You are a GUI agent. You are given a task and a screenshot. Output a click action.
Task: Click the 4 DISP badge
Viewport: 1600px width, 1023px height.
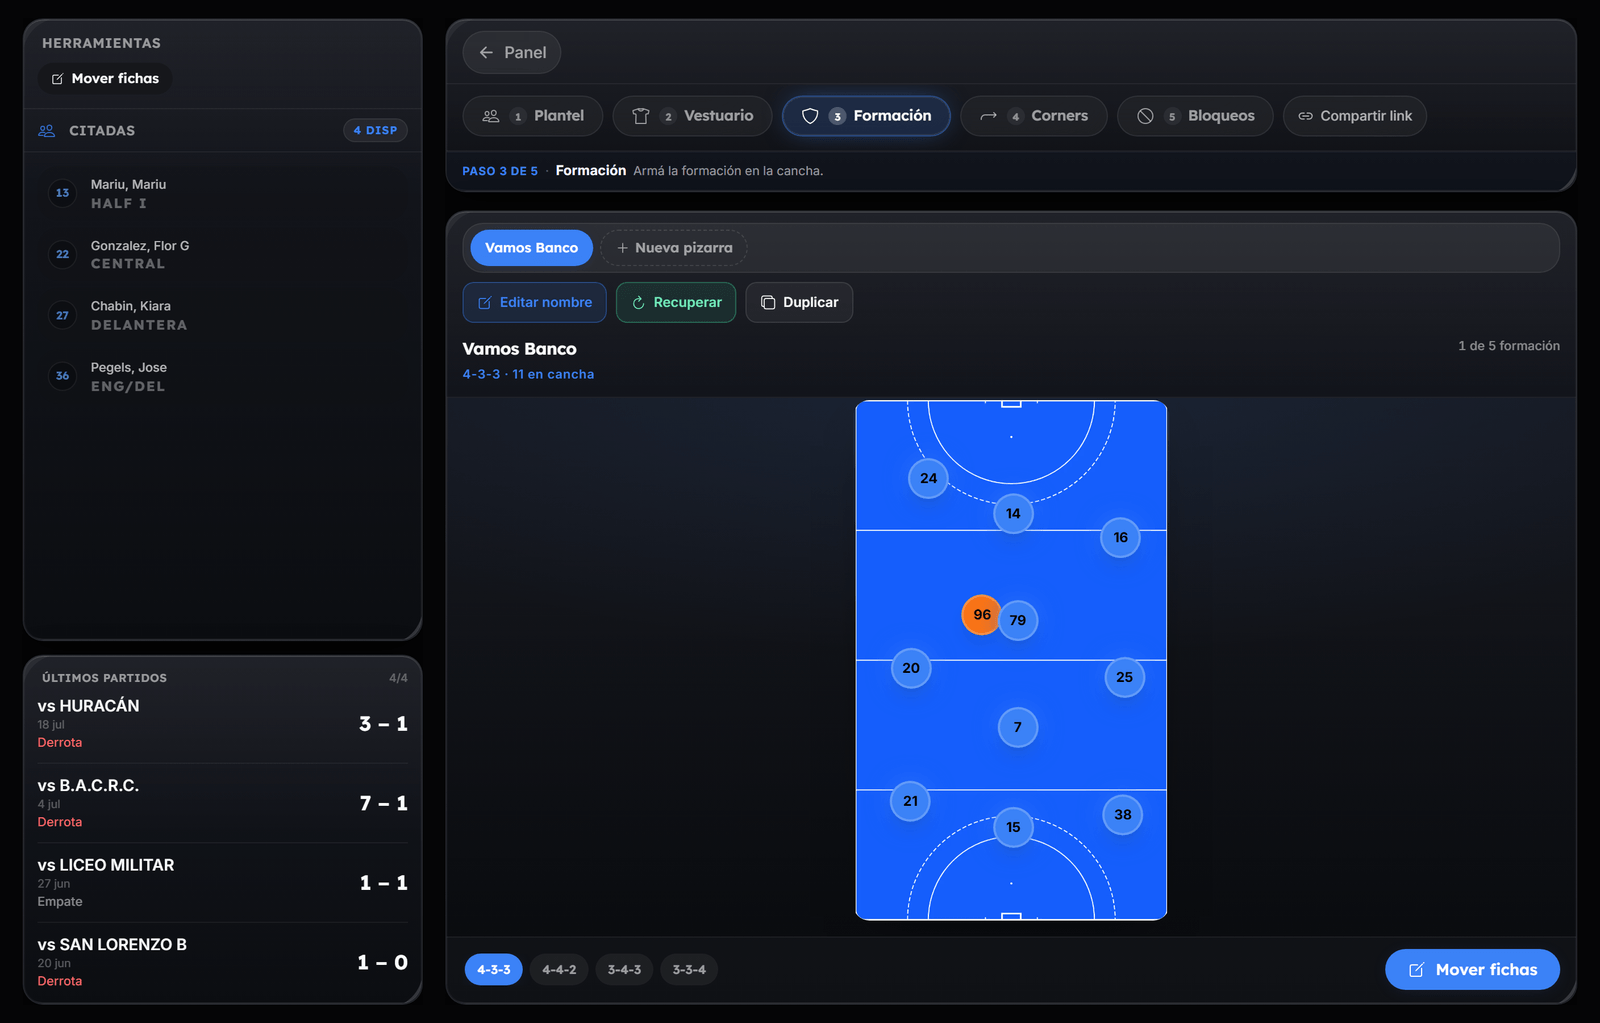point(375,131)
